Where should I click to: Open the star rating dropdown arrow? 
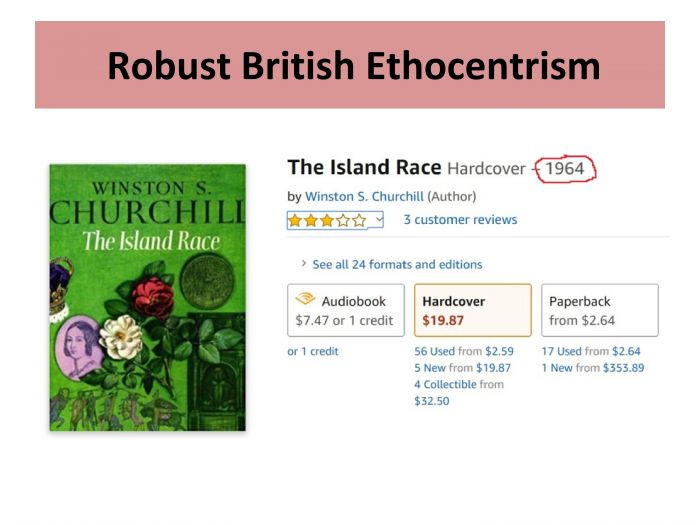379,219
